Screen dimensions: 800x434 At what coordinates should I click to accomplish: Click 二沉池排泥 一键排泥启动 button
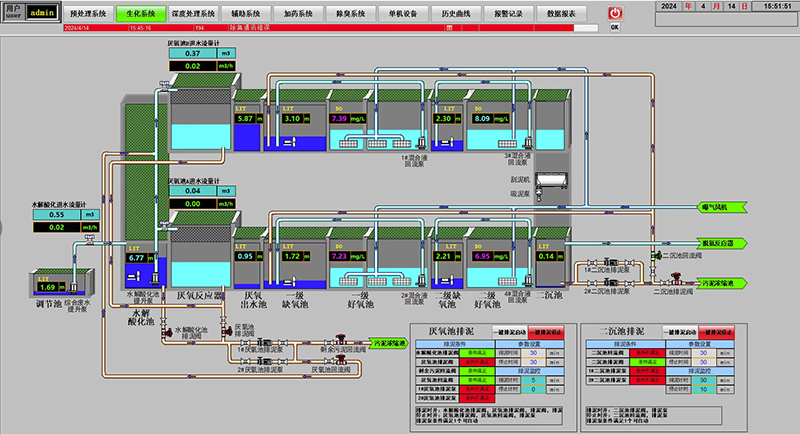(680, 332)
